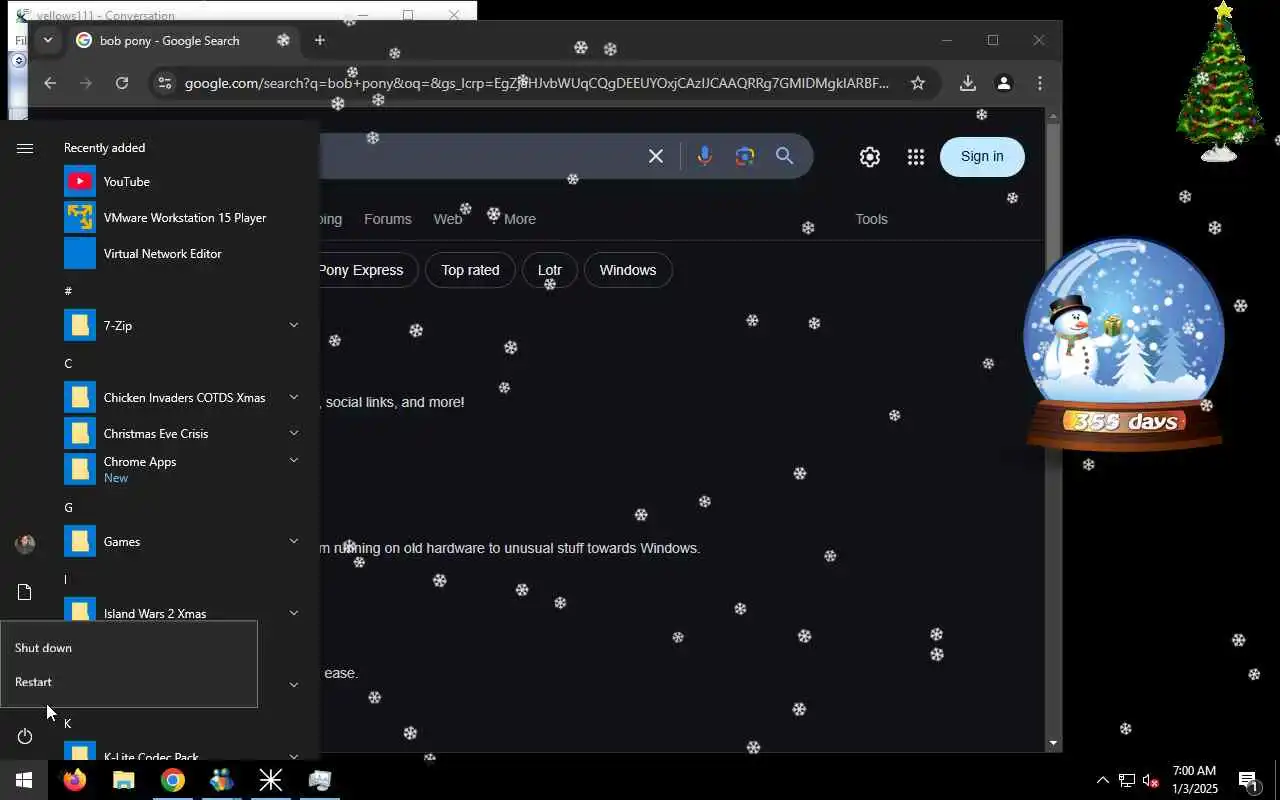This screenshot has height=800, width=1280.
Task: Bookmark this page with the star
Action: 918,83
